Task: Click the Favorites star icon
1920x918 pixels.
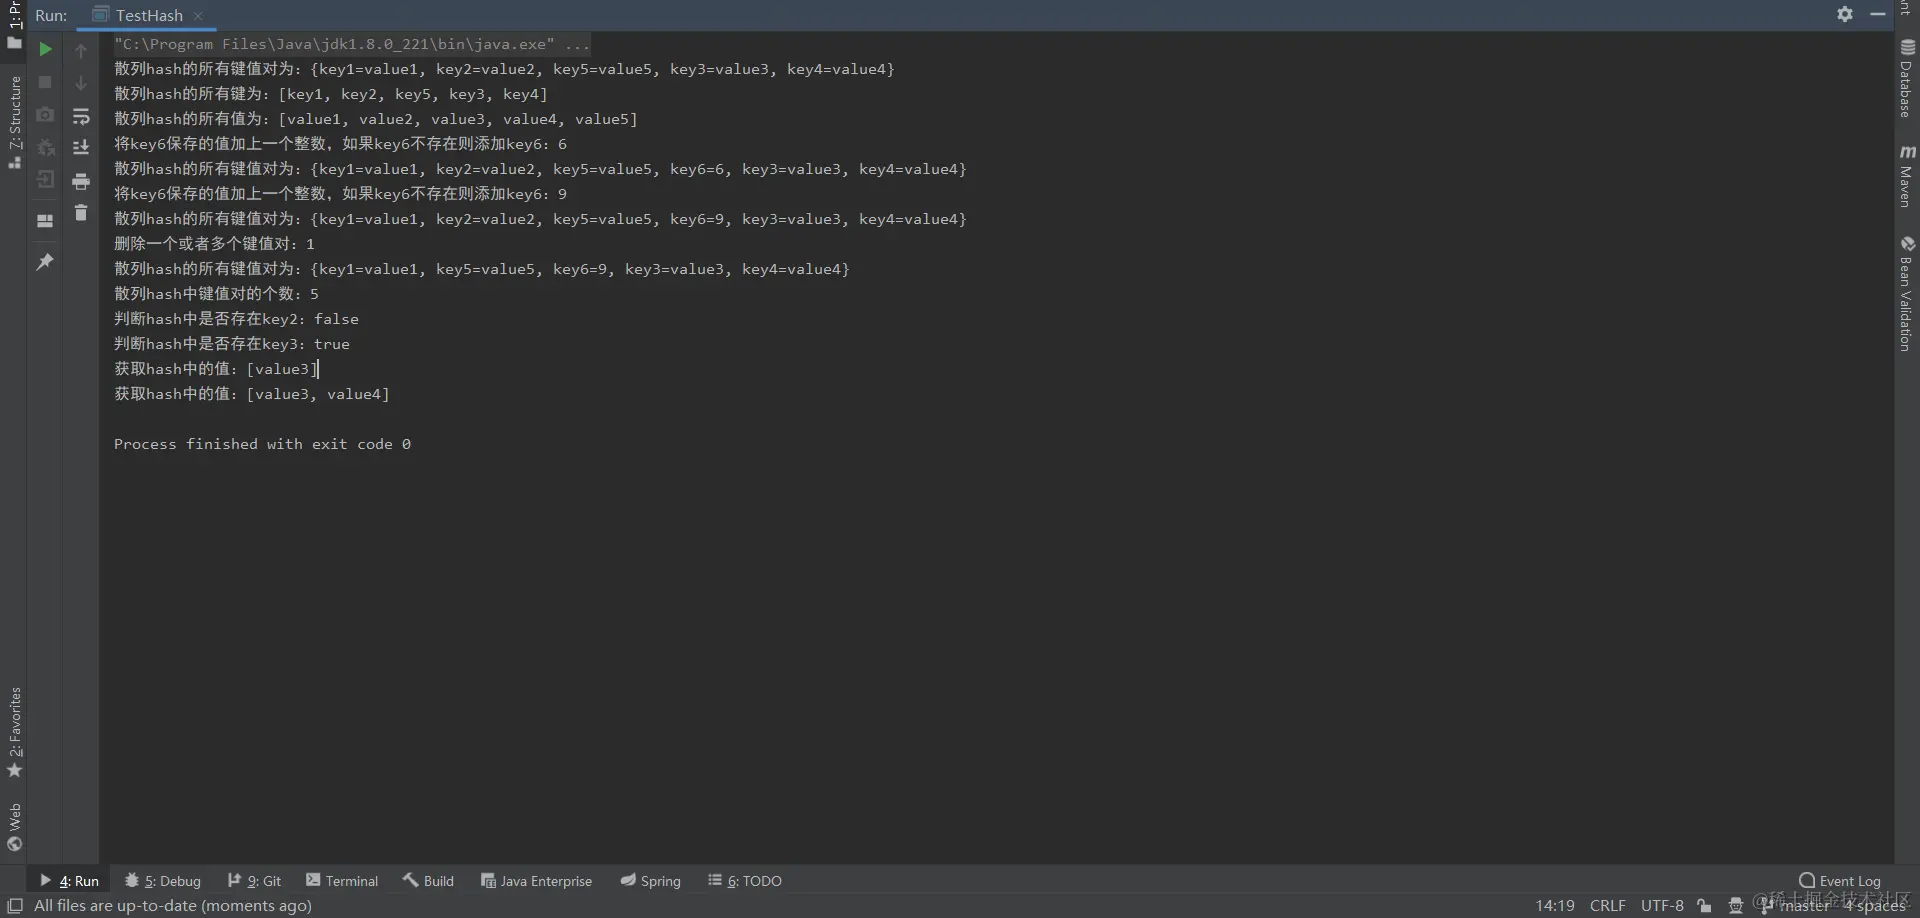Action: [x=14, y=771]
